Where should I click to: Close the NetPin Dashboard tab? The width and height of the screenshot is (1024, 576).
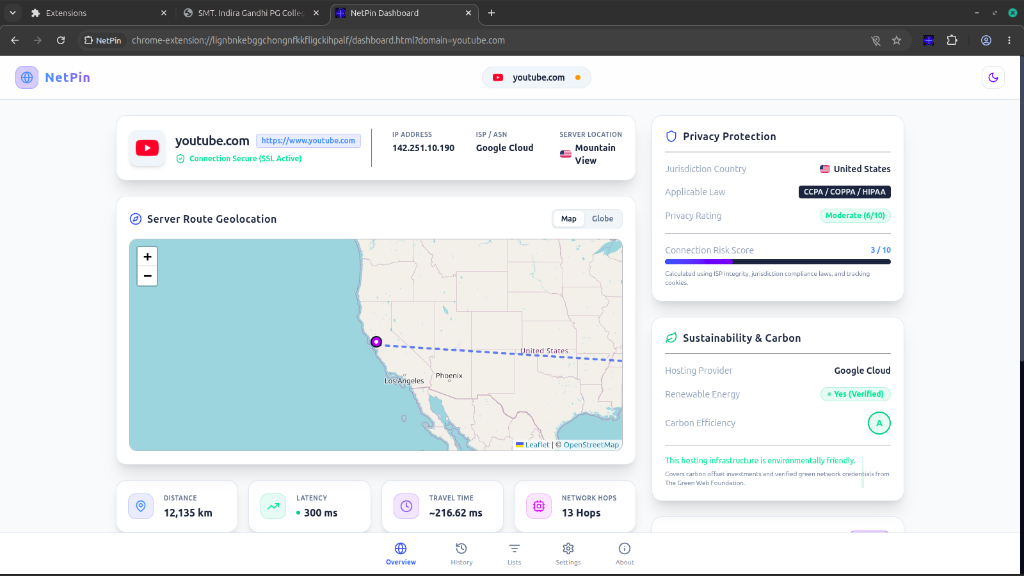468,13
